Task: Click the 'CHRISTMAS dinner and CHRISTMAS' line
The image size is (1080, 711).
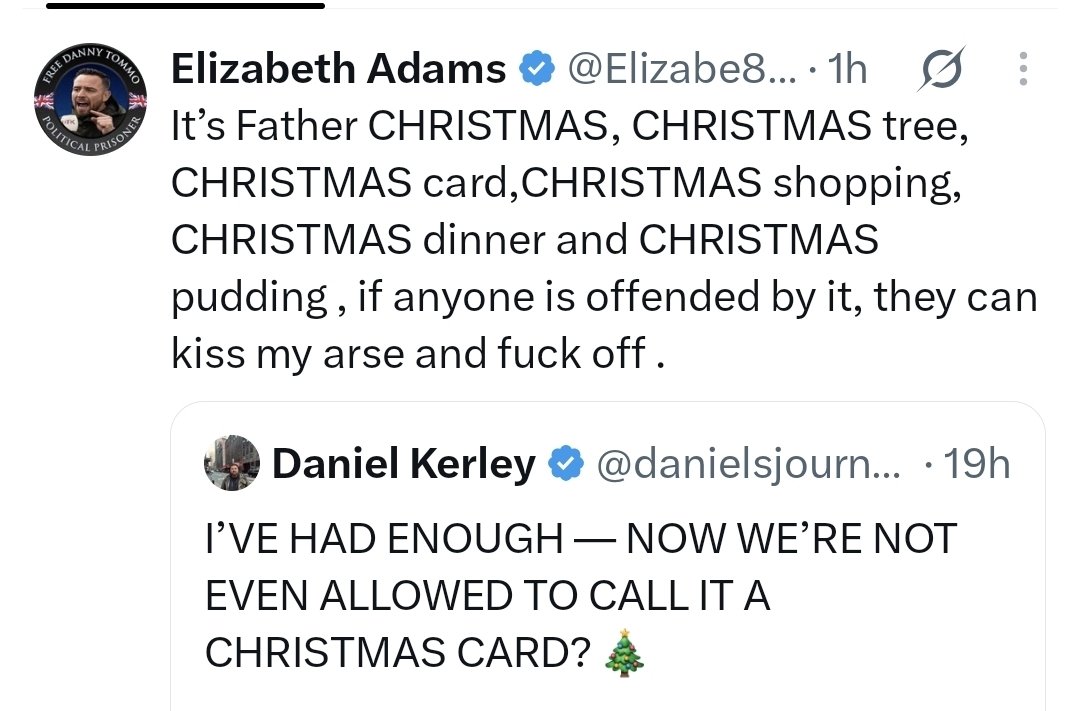Action: click(525, 240)
